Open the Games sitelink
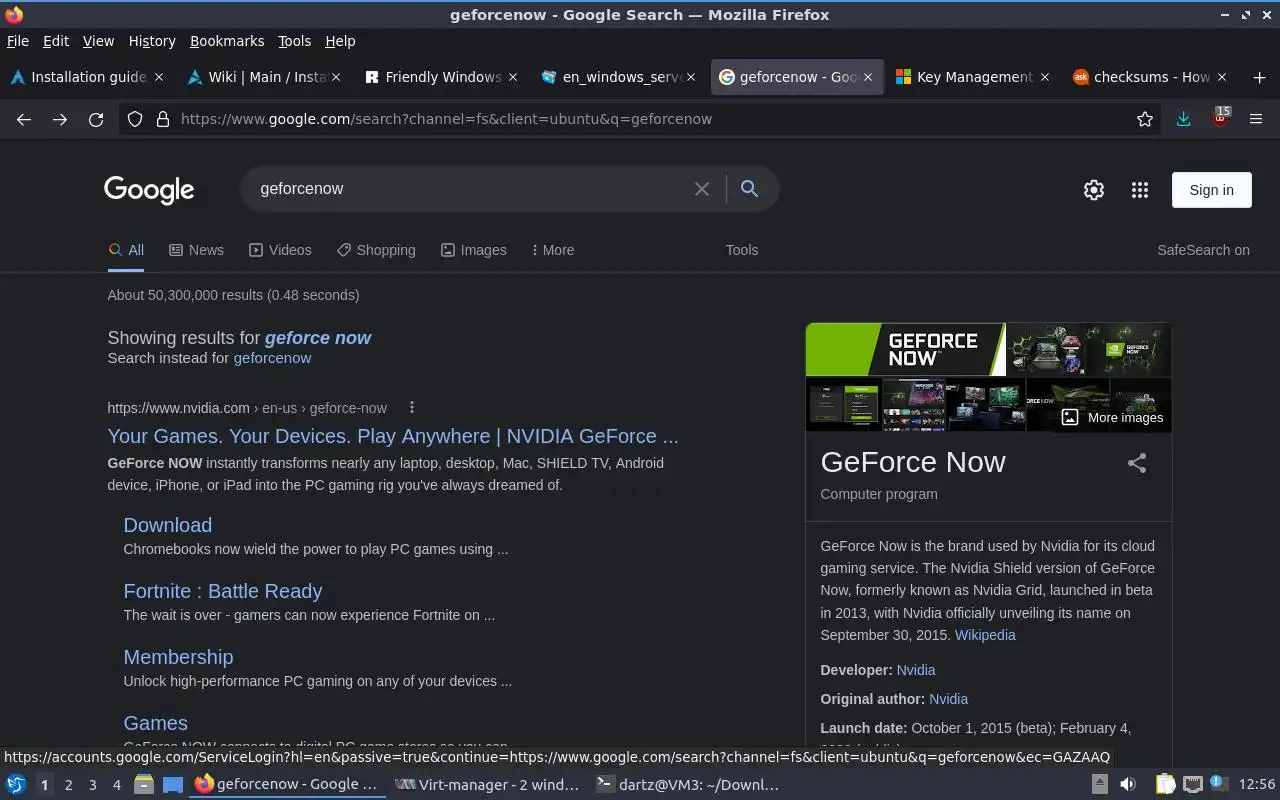This screenshot has width=1280, height=800. point(155,723)
